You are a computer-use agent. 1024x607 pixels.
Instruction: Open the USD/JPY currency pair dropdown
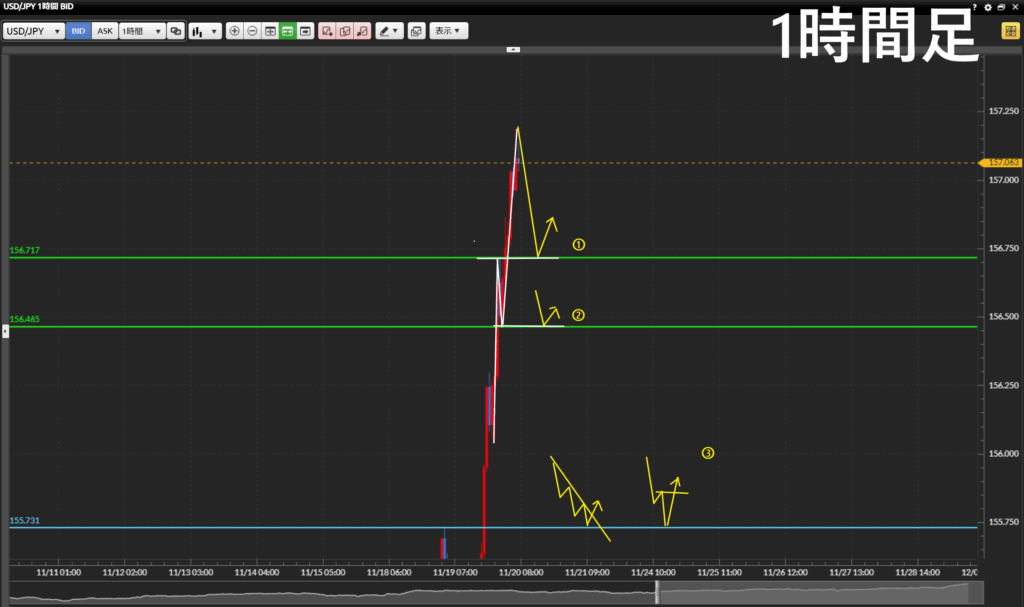point(34,31)
